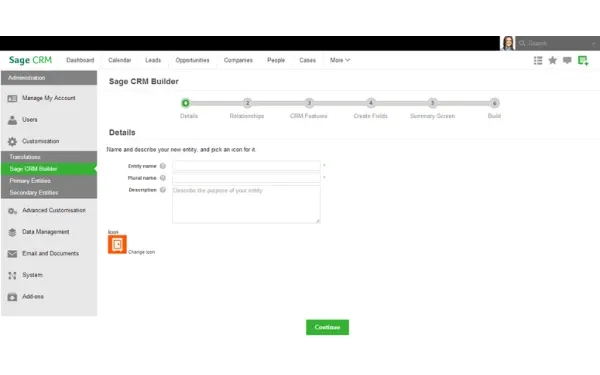This screenshot has height=375, width=600.
Task: Select step 5 Summary Screen in wizard
Action: click(x=432, y=103)
